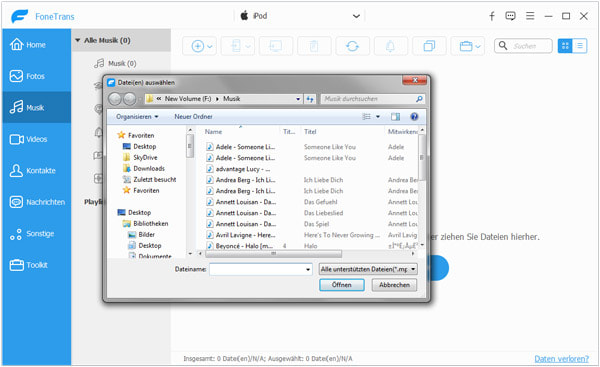Open the Organisieren dropdown menu
This screenshot has width=600, height=367.
click(137, 116)
